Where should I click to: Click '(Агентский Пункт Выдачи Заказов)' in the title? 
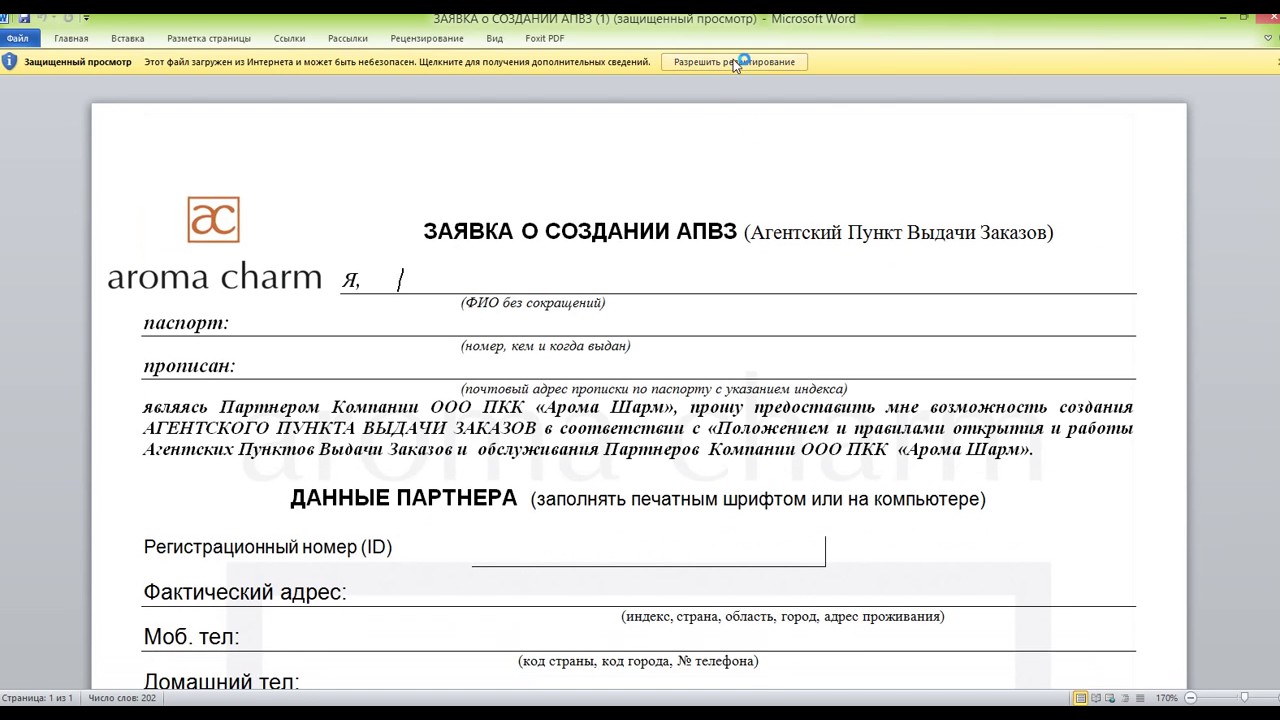(898, 233)
